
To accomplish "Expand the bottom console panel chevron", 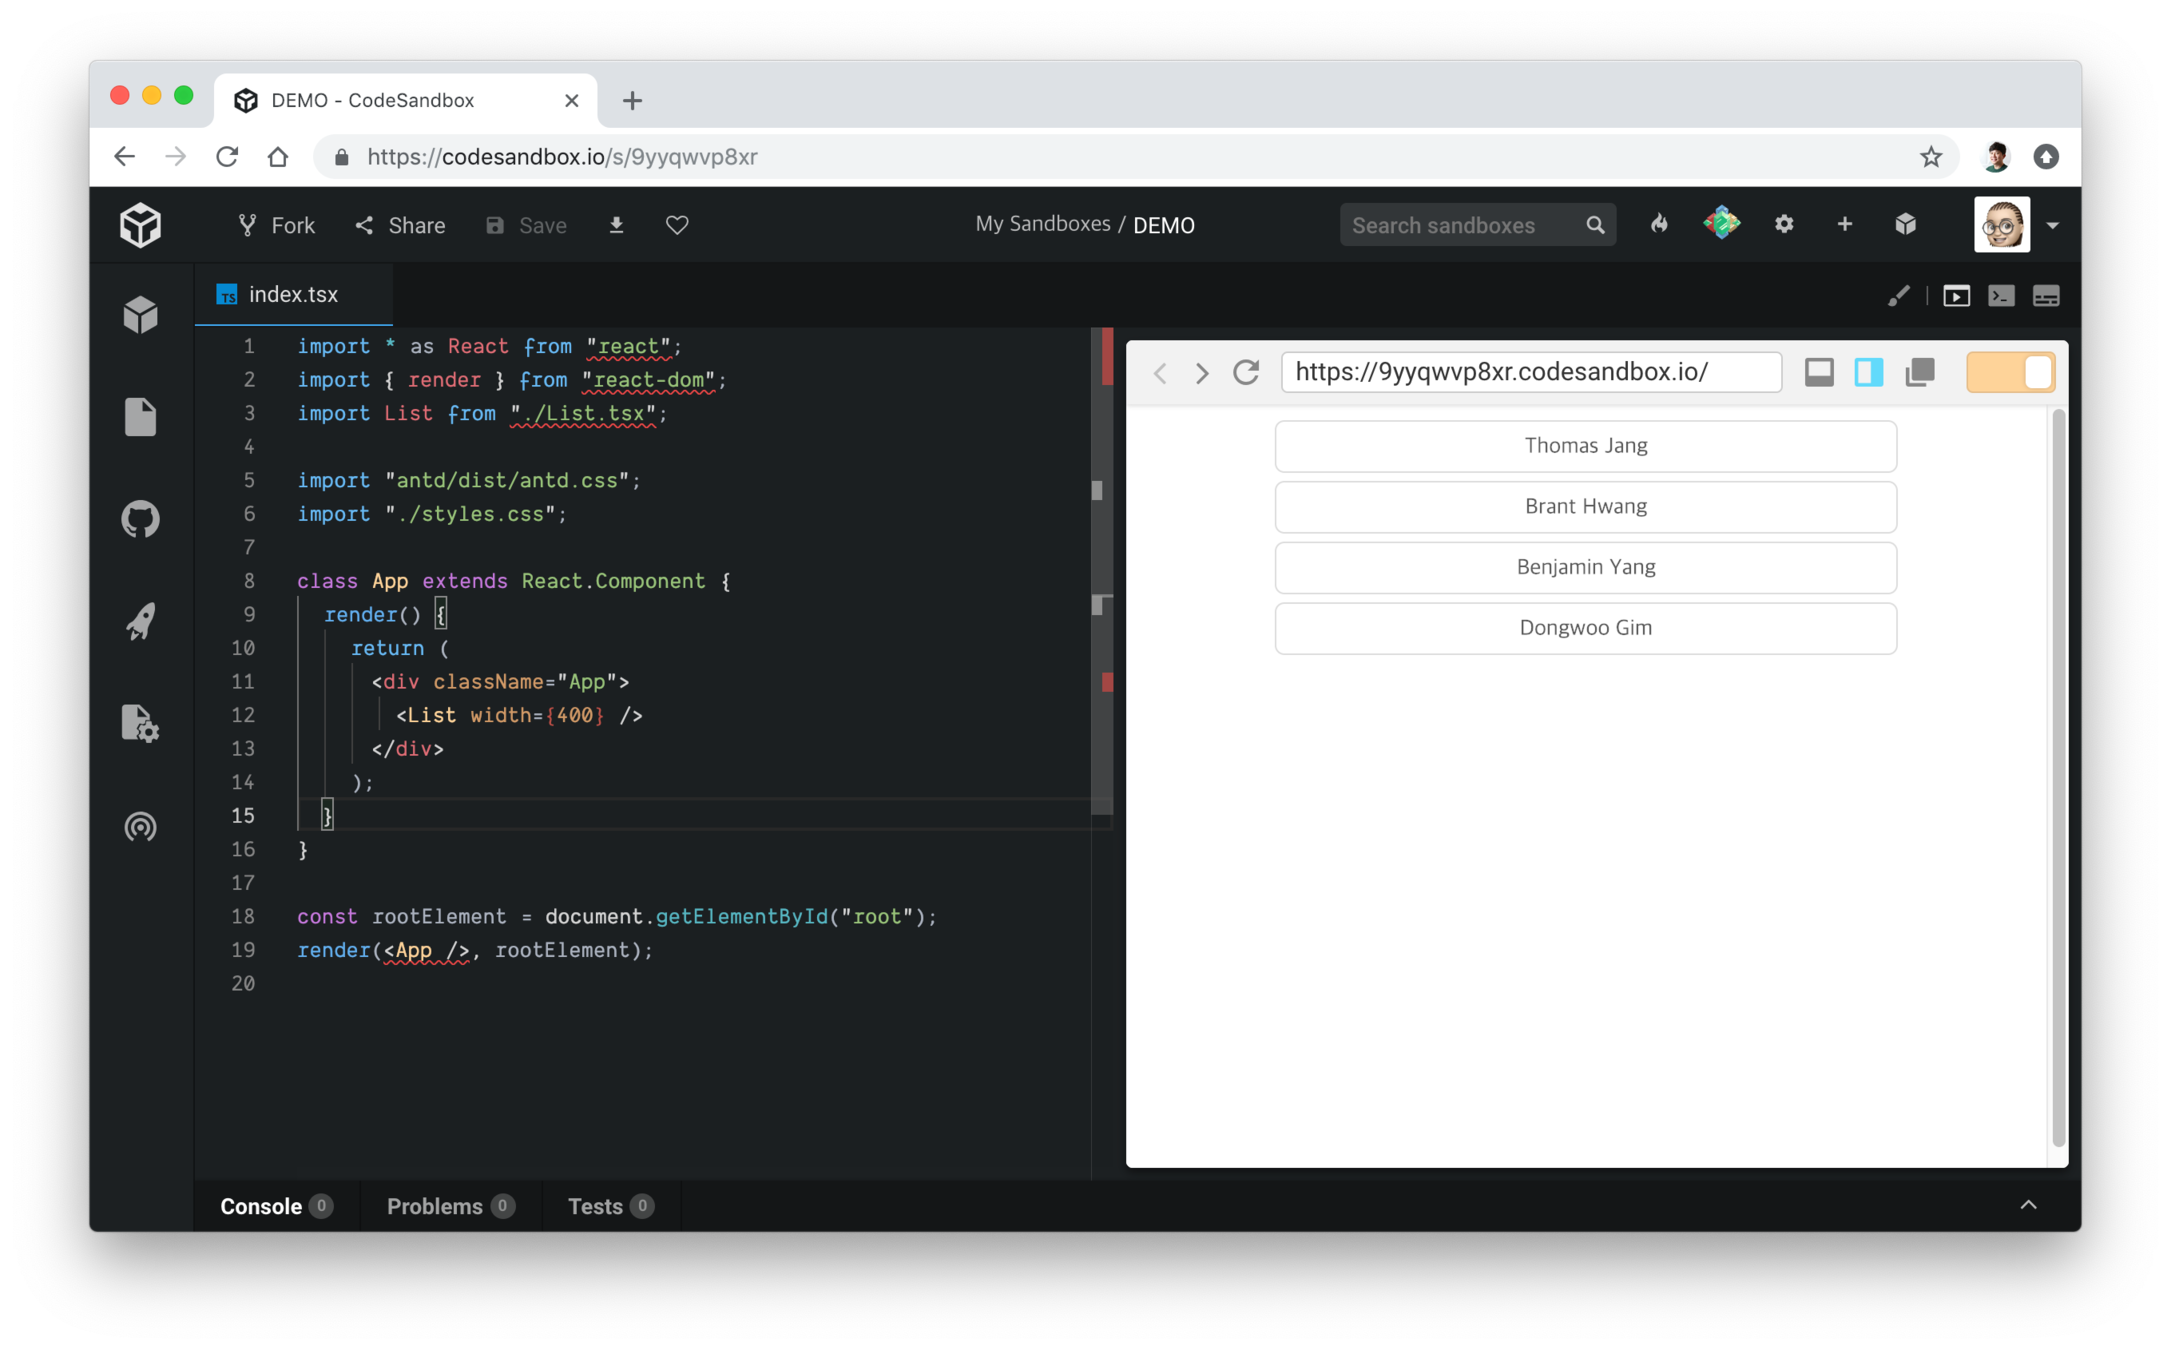I will [x=2028, y=1205].
